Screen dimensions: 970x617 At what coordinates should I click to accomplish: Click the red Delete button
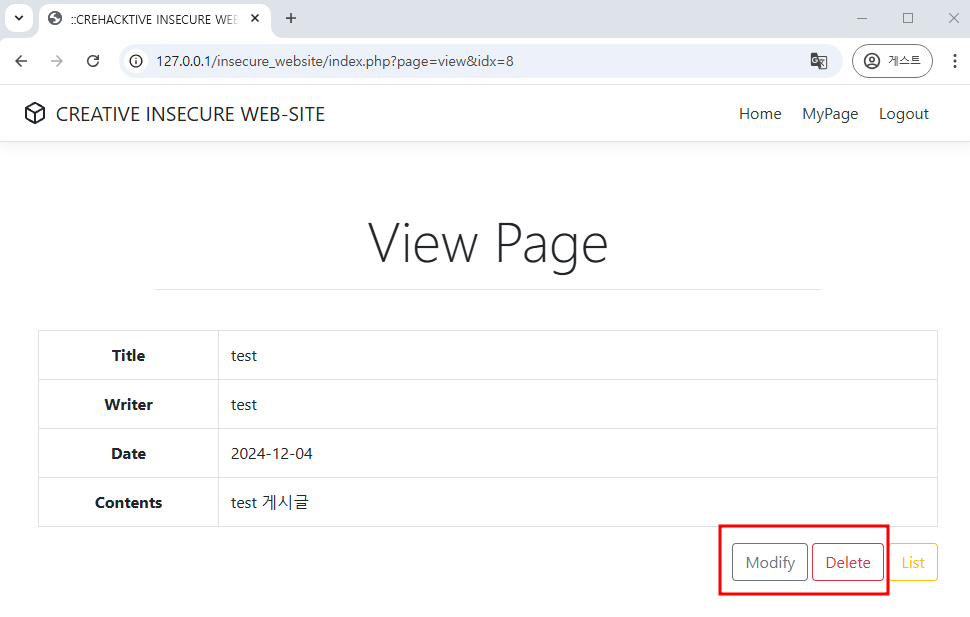(848, 562)
